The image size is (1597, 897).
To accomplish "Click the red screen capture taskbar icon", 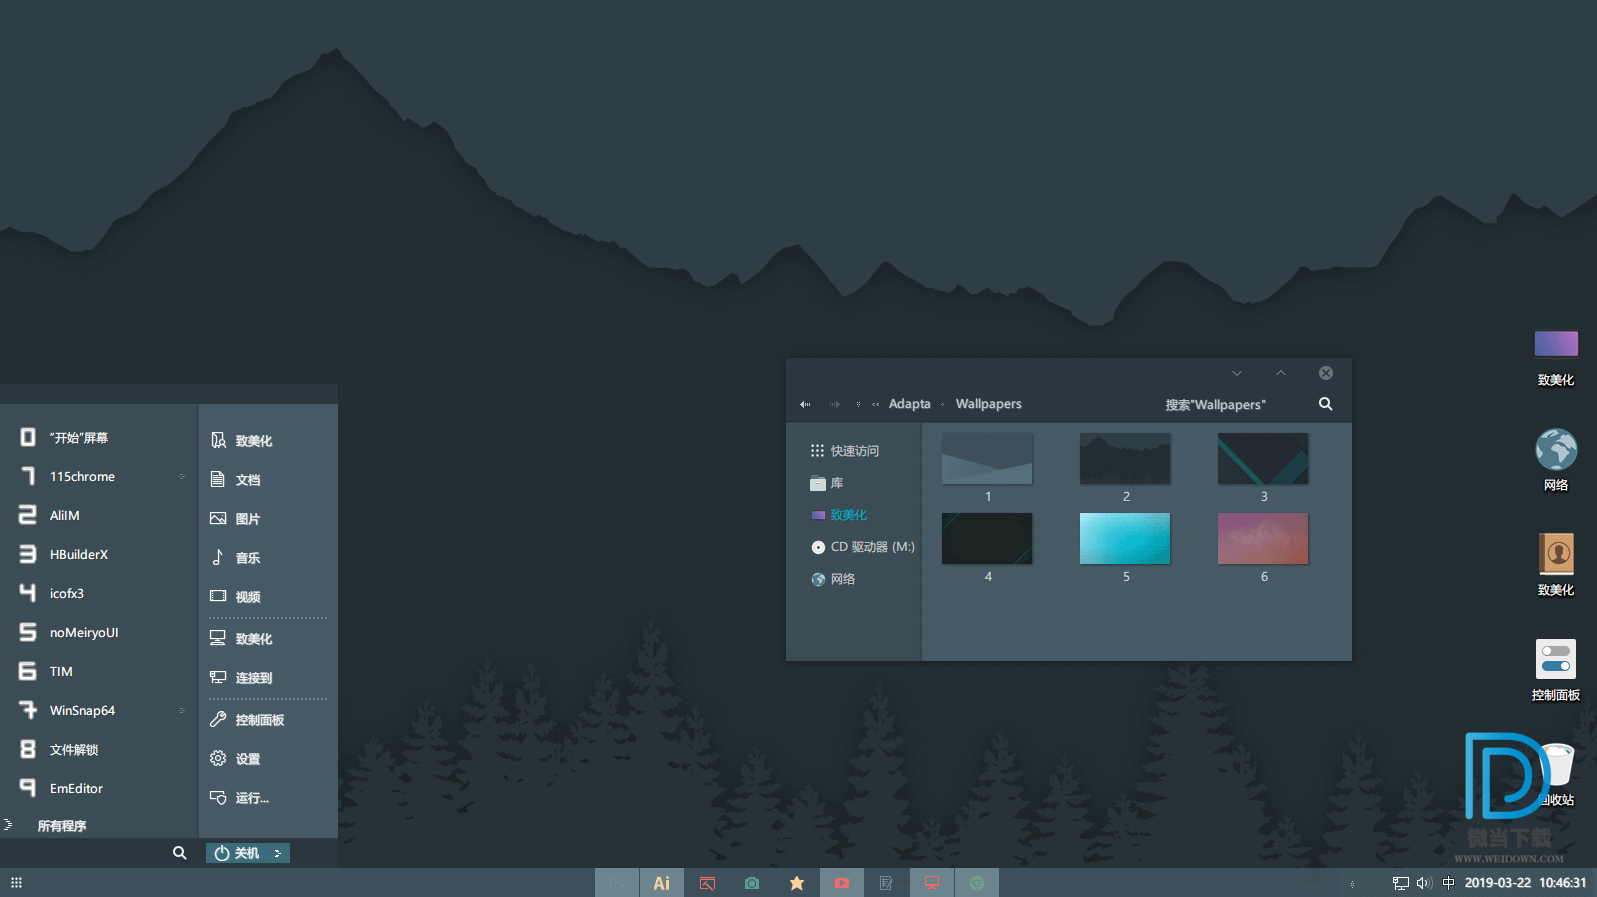I will coord(707,883).
